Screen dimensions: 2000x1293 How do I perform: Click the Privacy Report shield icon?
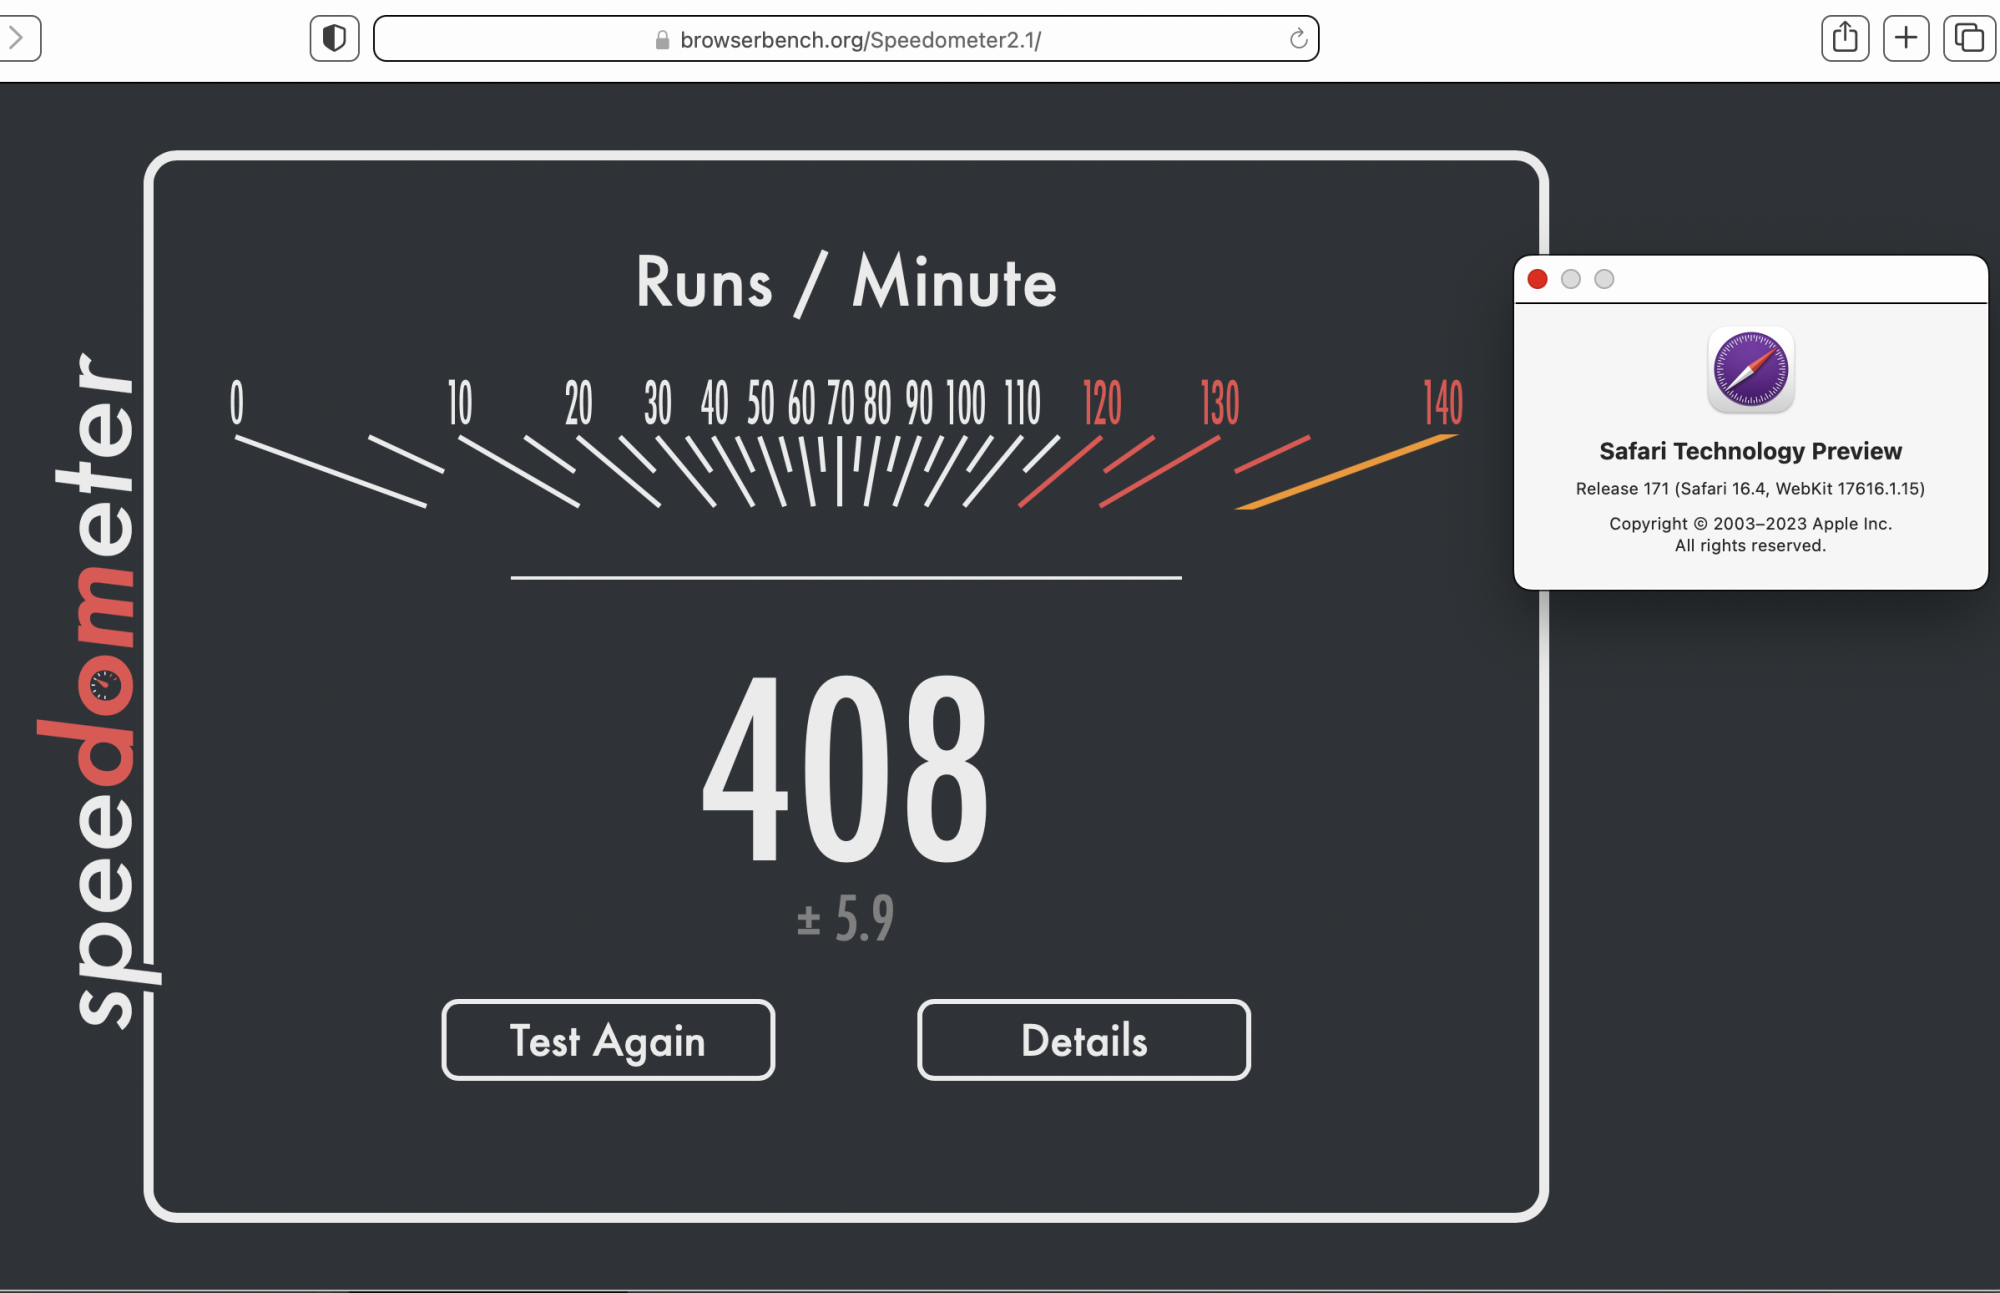click(334, 38)
